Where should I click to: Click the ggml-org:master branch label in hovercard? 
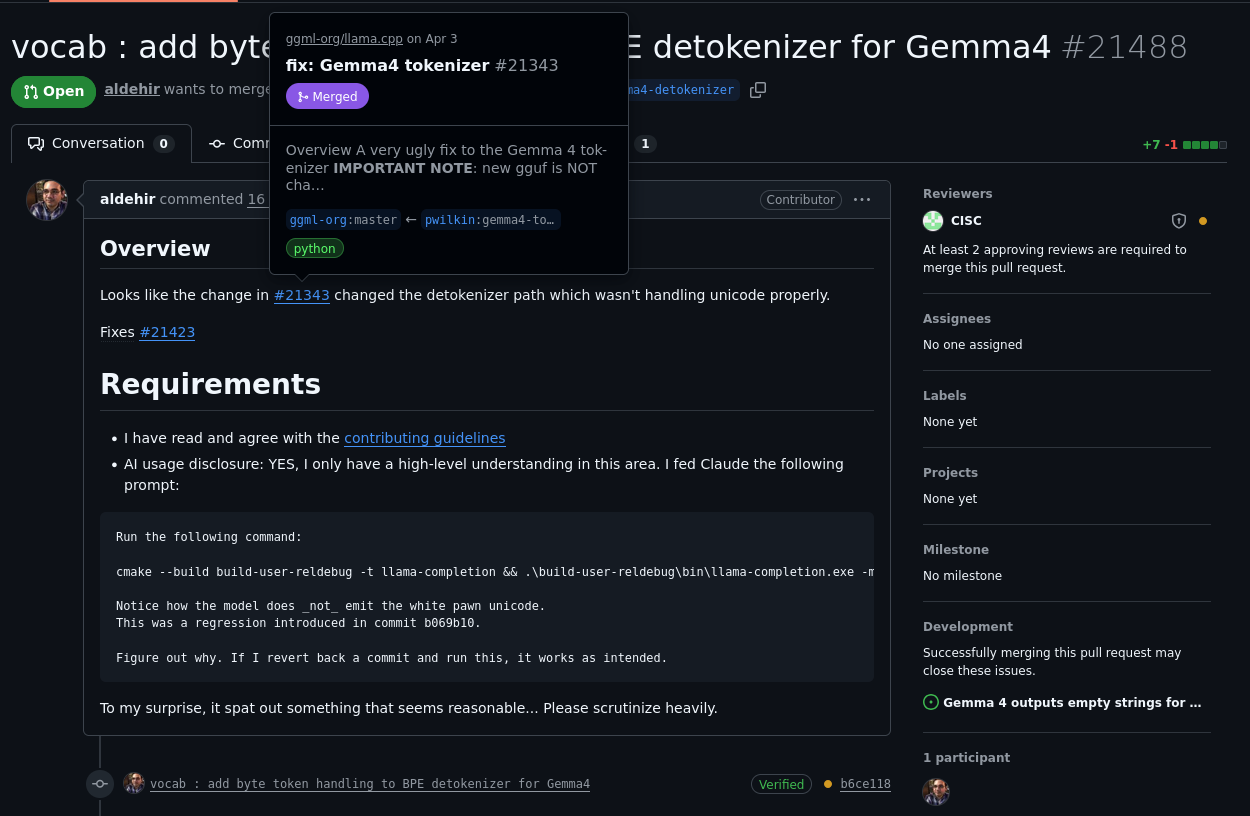coord(343,220)
